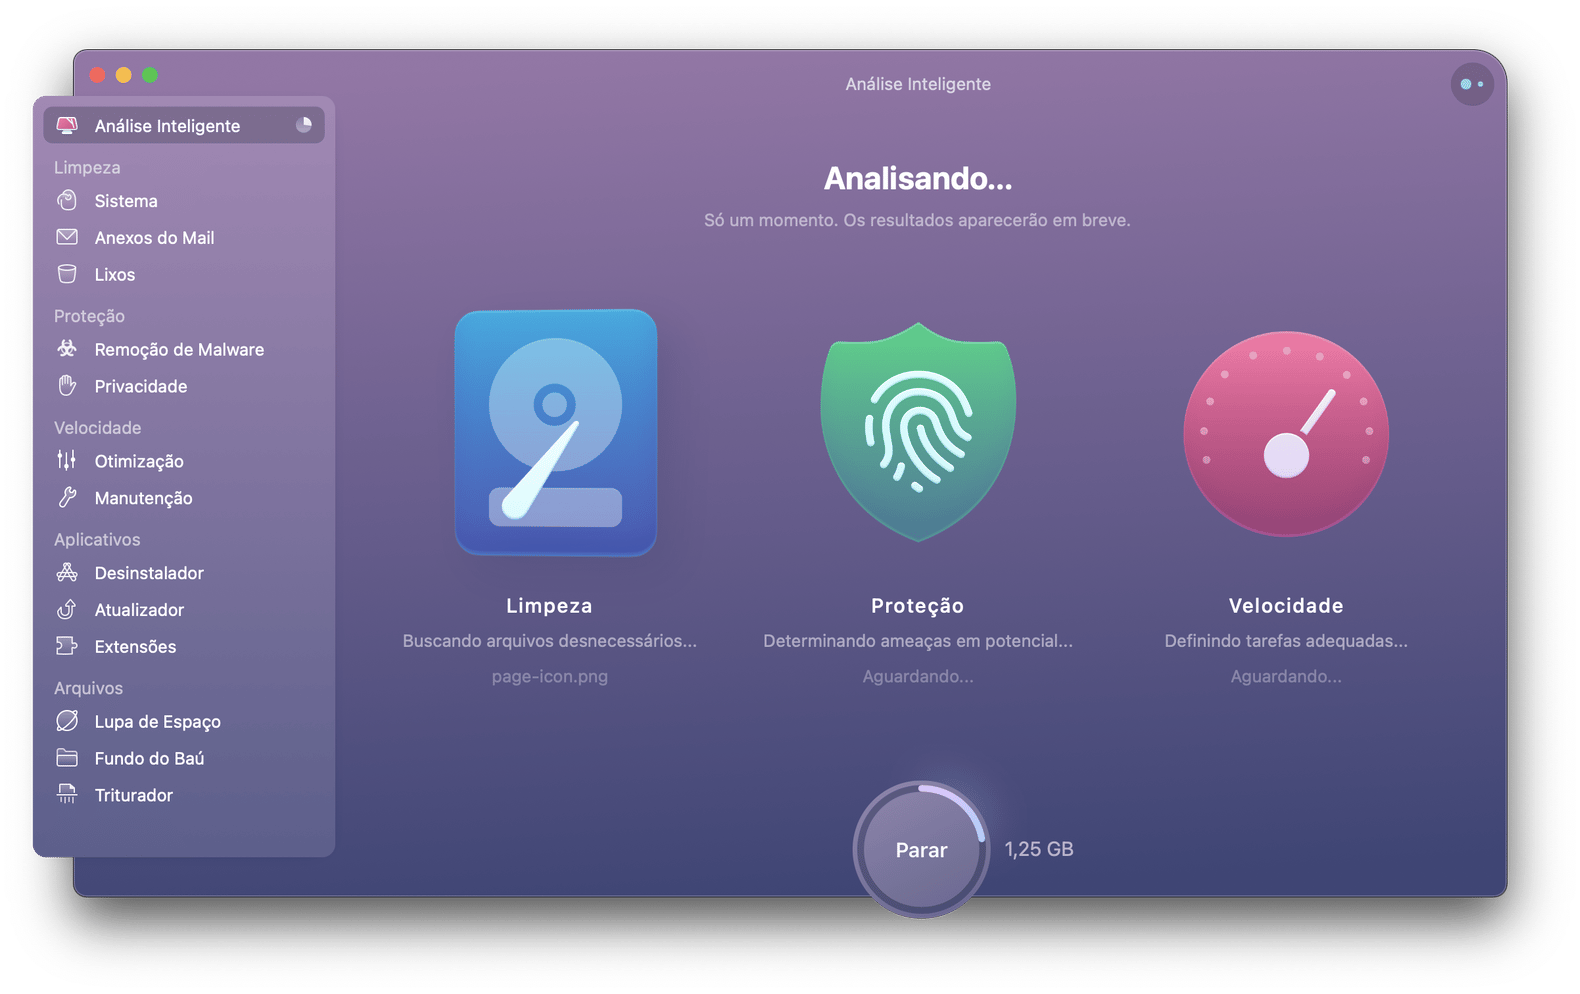Viewport: 1580px width, 994px height.
Task: Click the assistant dots icon top right
Action: point(1472,84)
